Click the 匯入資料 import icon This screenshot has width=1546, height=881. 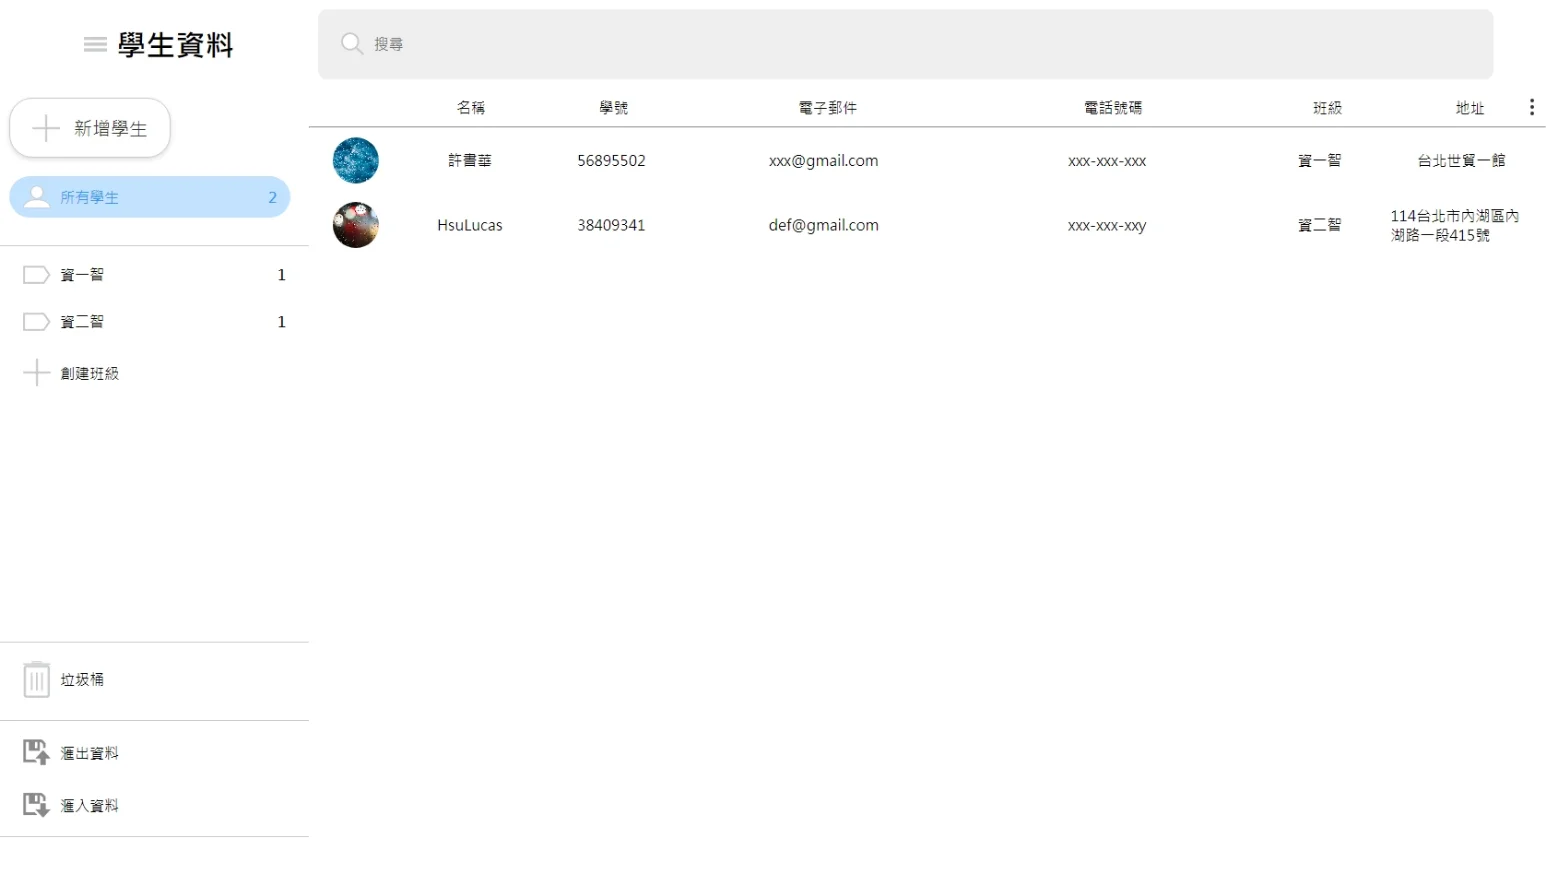click(x=36, y=805)
